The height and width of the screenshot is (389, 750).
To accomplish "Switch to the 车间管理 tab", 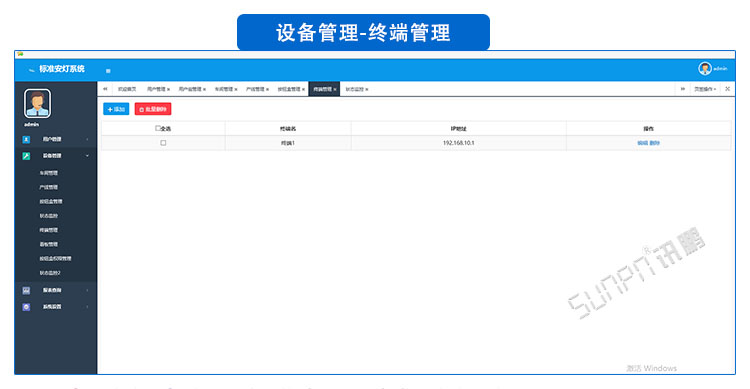I will click(x=223, y=89).
